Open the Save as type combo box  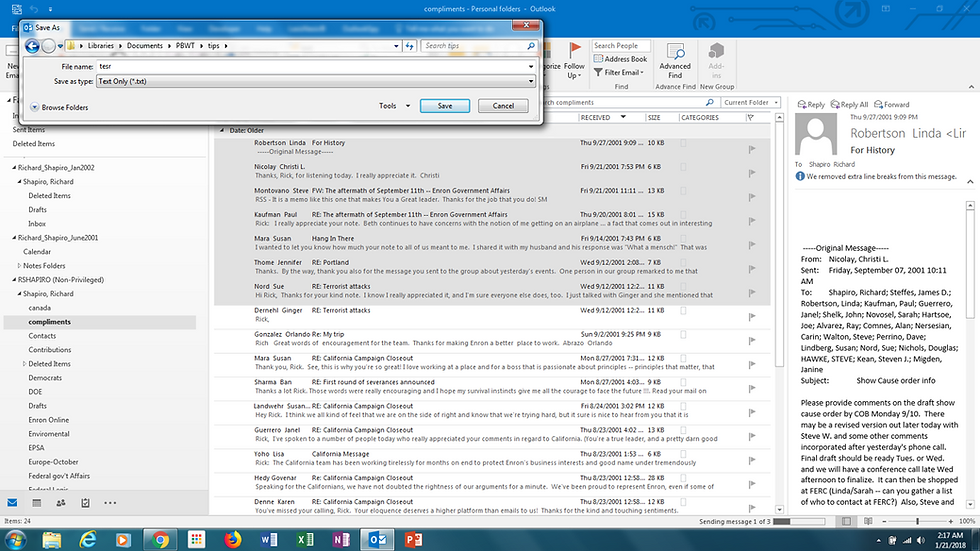[x=316, y=81]
